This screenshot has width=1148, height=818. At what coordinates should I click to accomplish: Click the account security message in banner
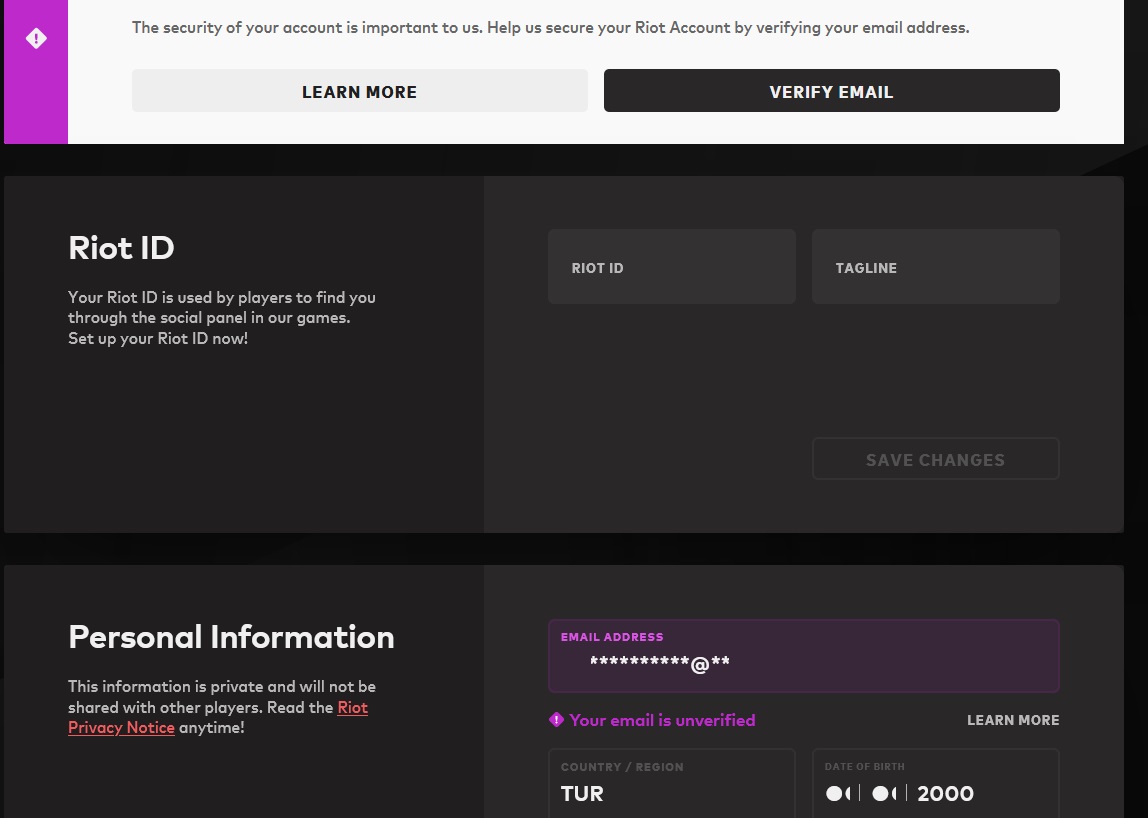coord(551,28)
